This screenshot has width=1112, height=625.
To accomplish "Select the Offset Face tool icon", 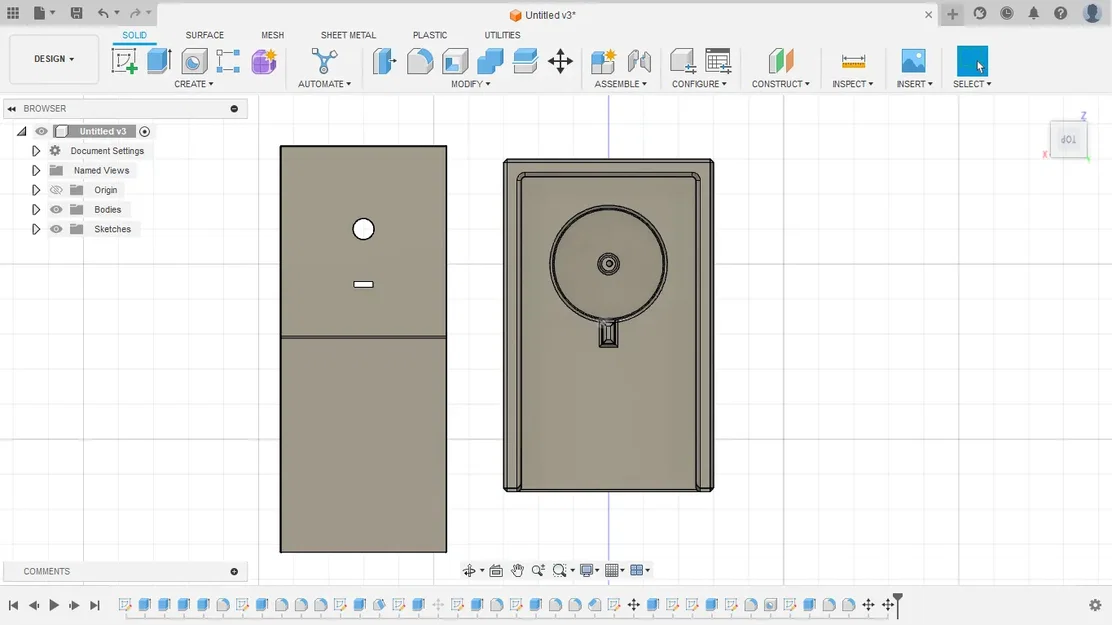I will (525, 61).
